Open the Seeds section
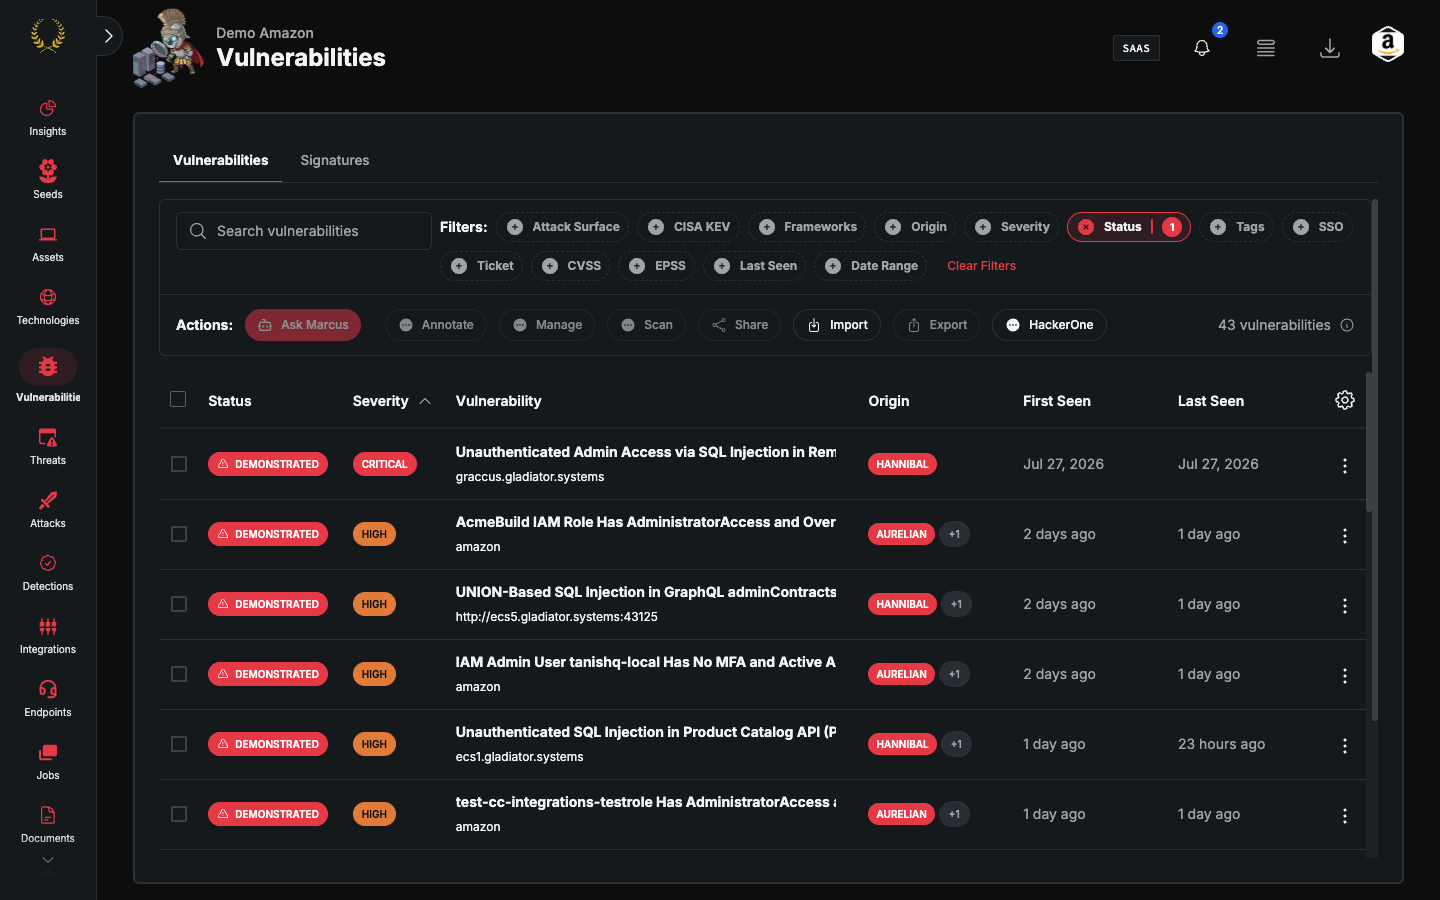Viewport: 1440px width, 900px height. point(47,180)
